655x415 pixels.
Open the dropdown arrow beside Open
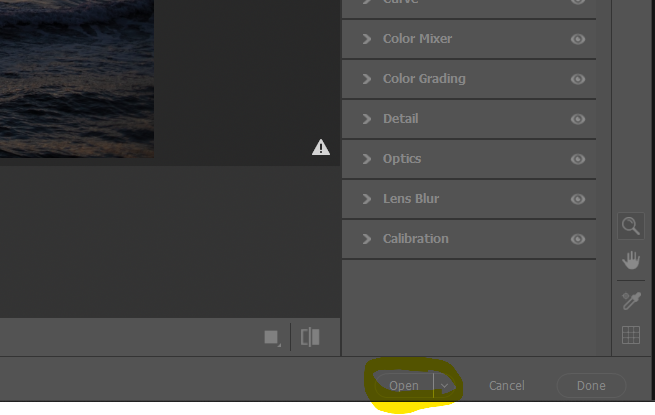point(444,386)
